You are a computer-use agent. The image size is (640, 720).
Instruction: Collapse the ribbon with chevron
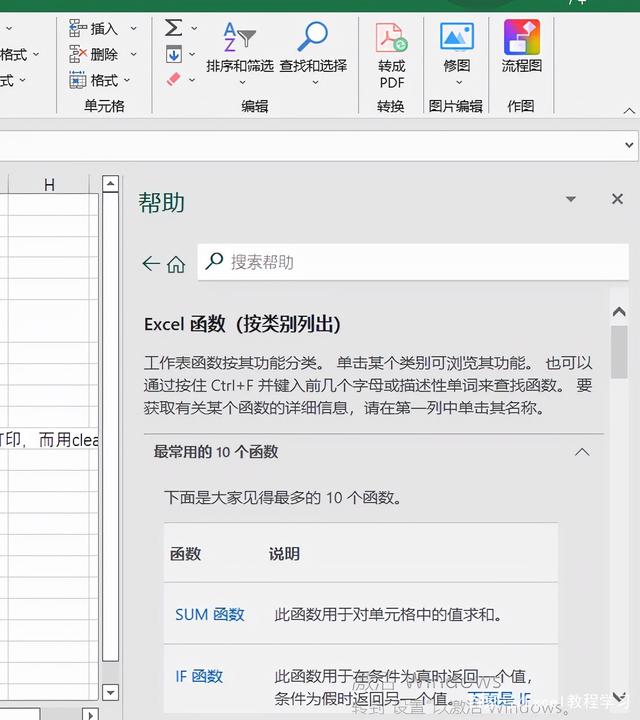629,111
